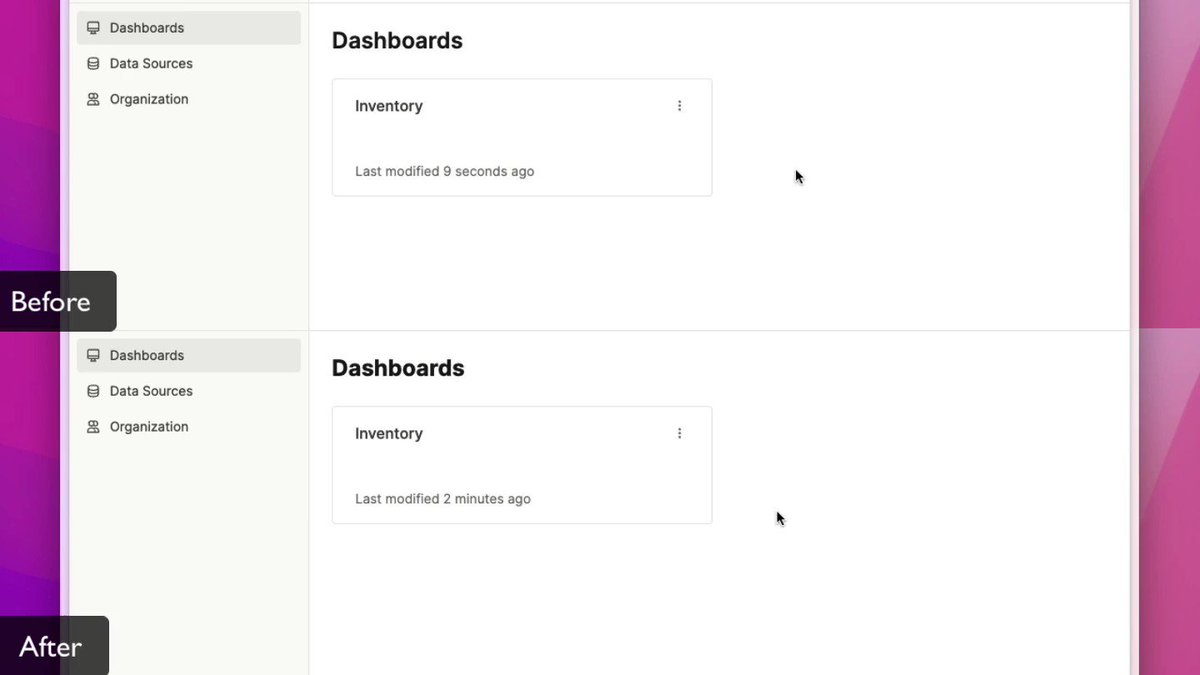Open the Organization label in the After sidebar
Viewport: 1200px width, 675px height.
149,427
